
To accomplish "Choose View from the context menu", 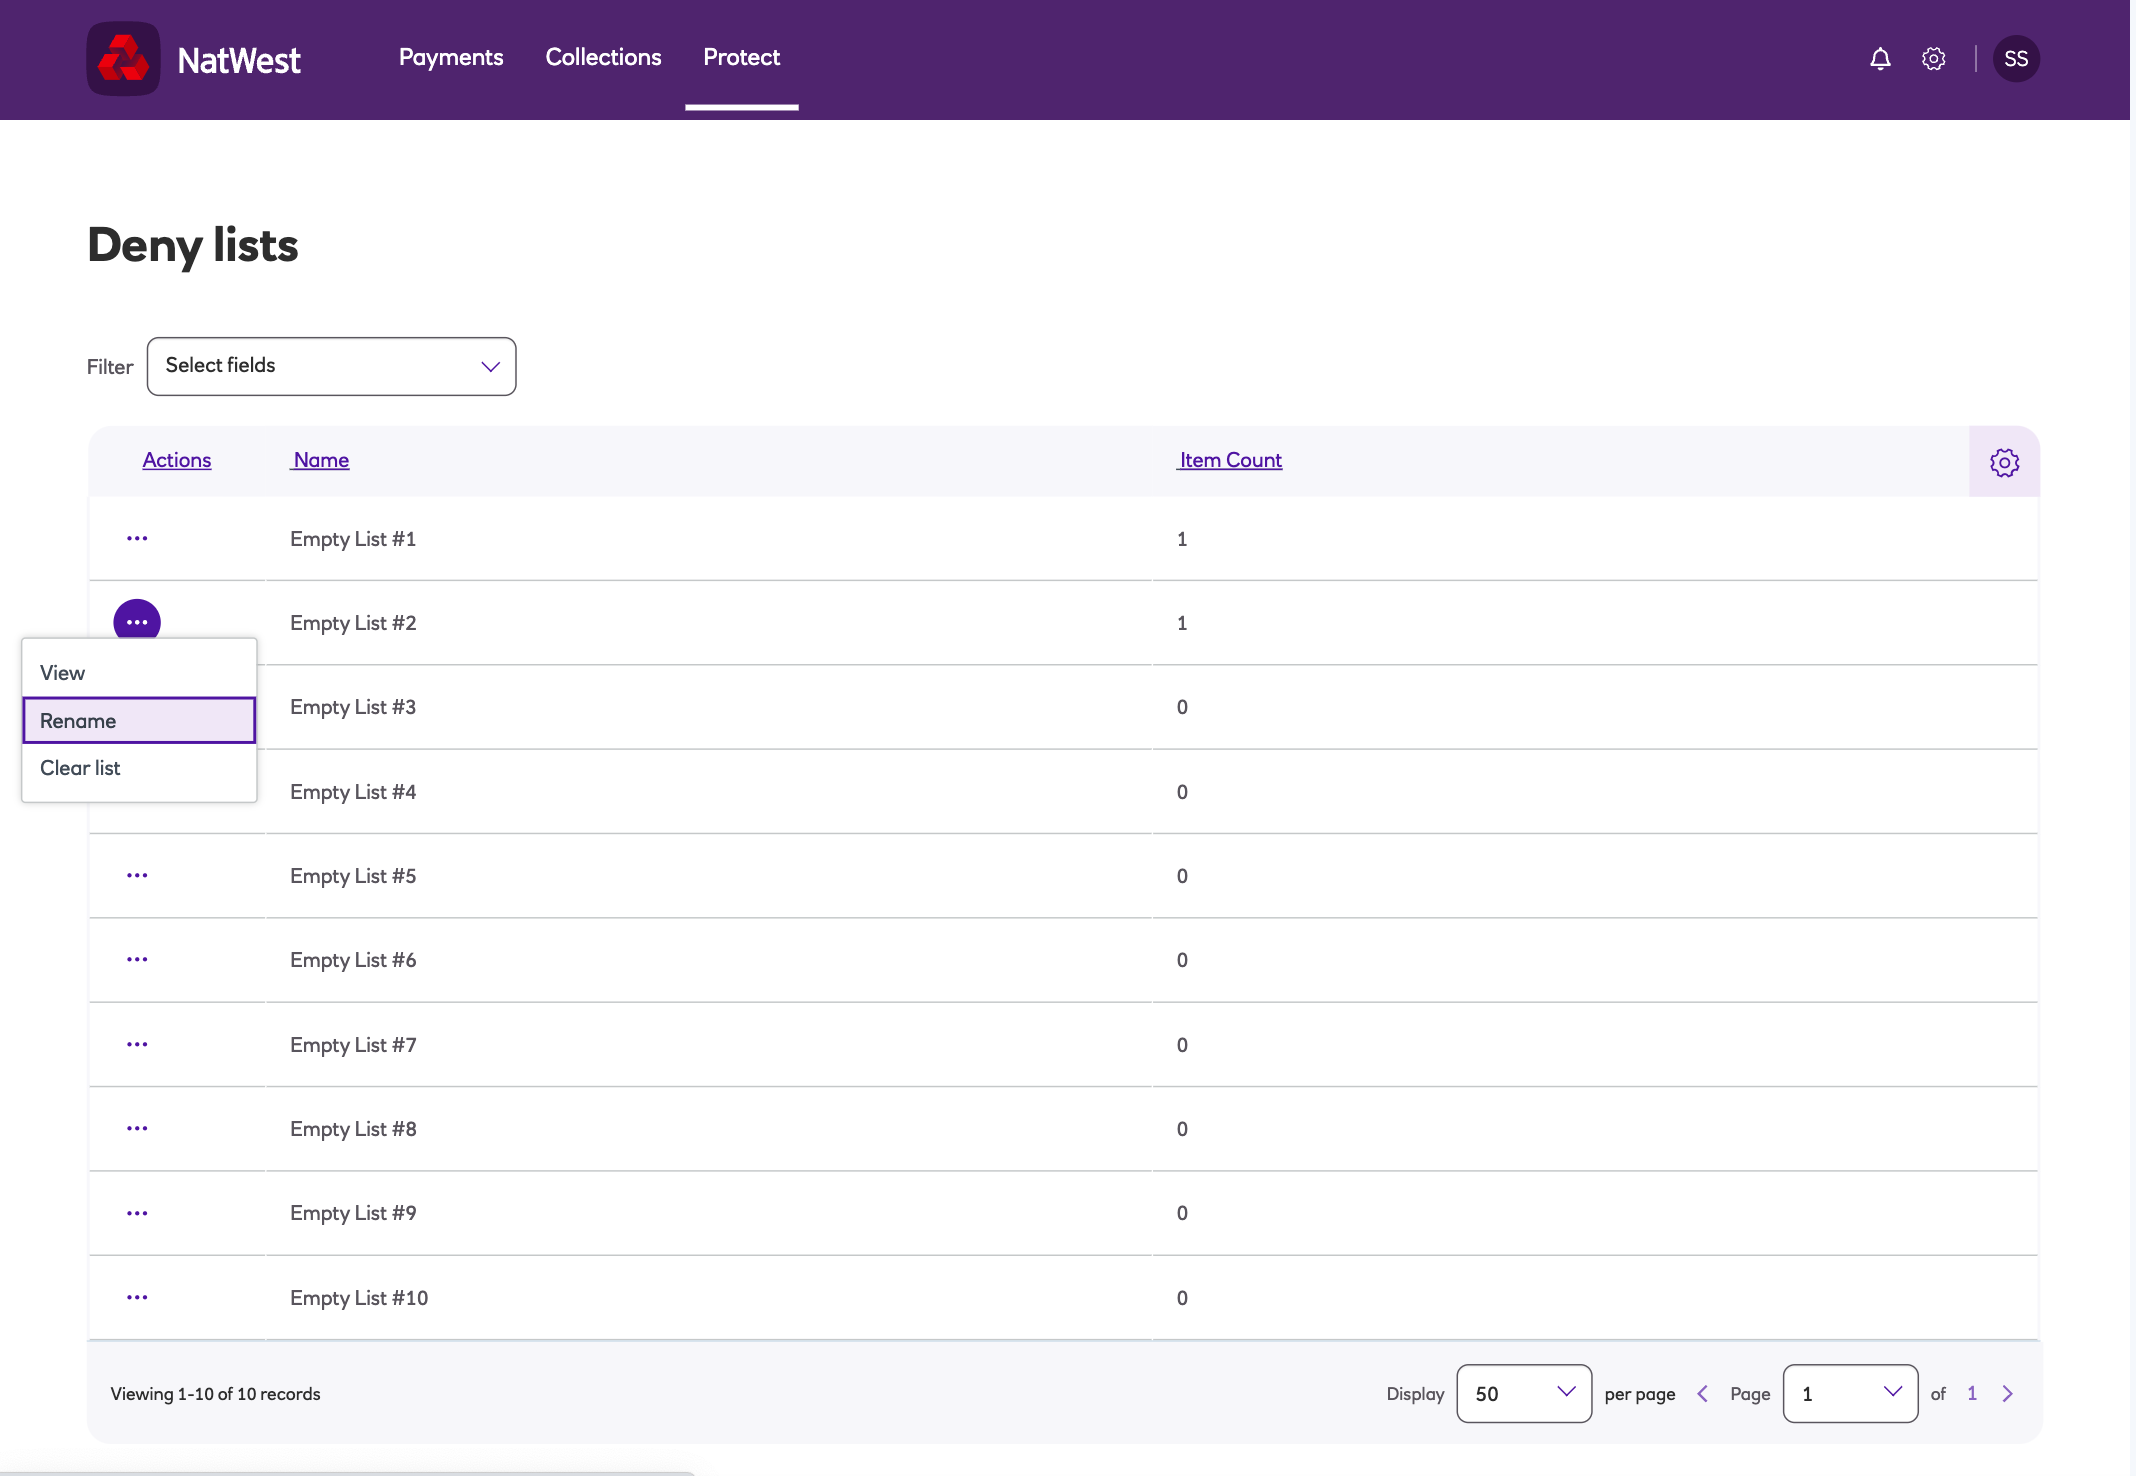I will [x=139, y=673].
